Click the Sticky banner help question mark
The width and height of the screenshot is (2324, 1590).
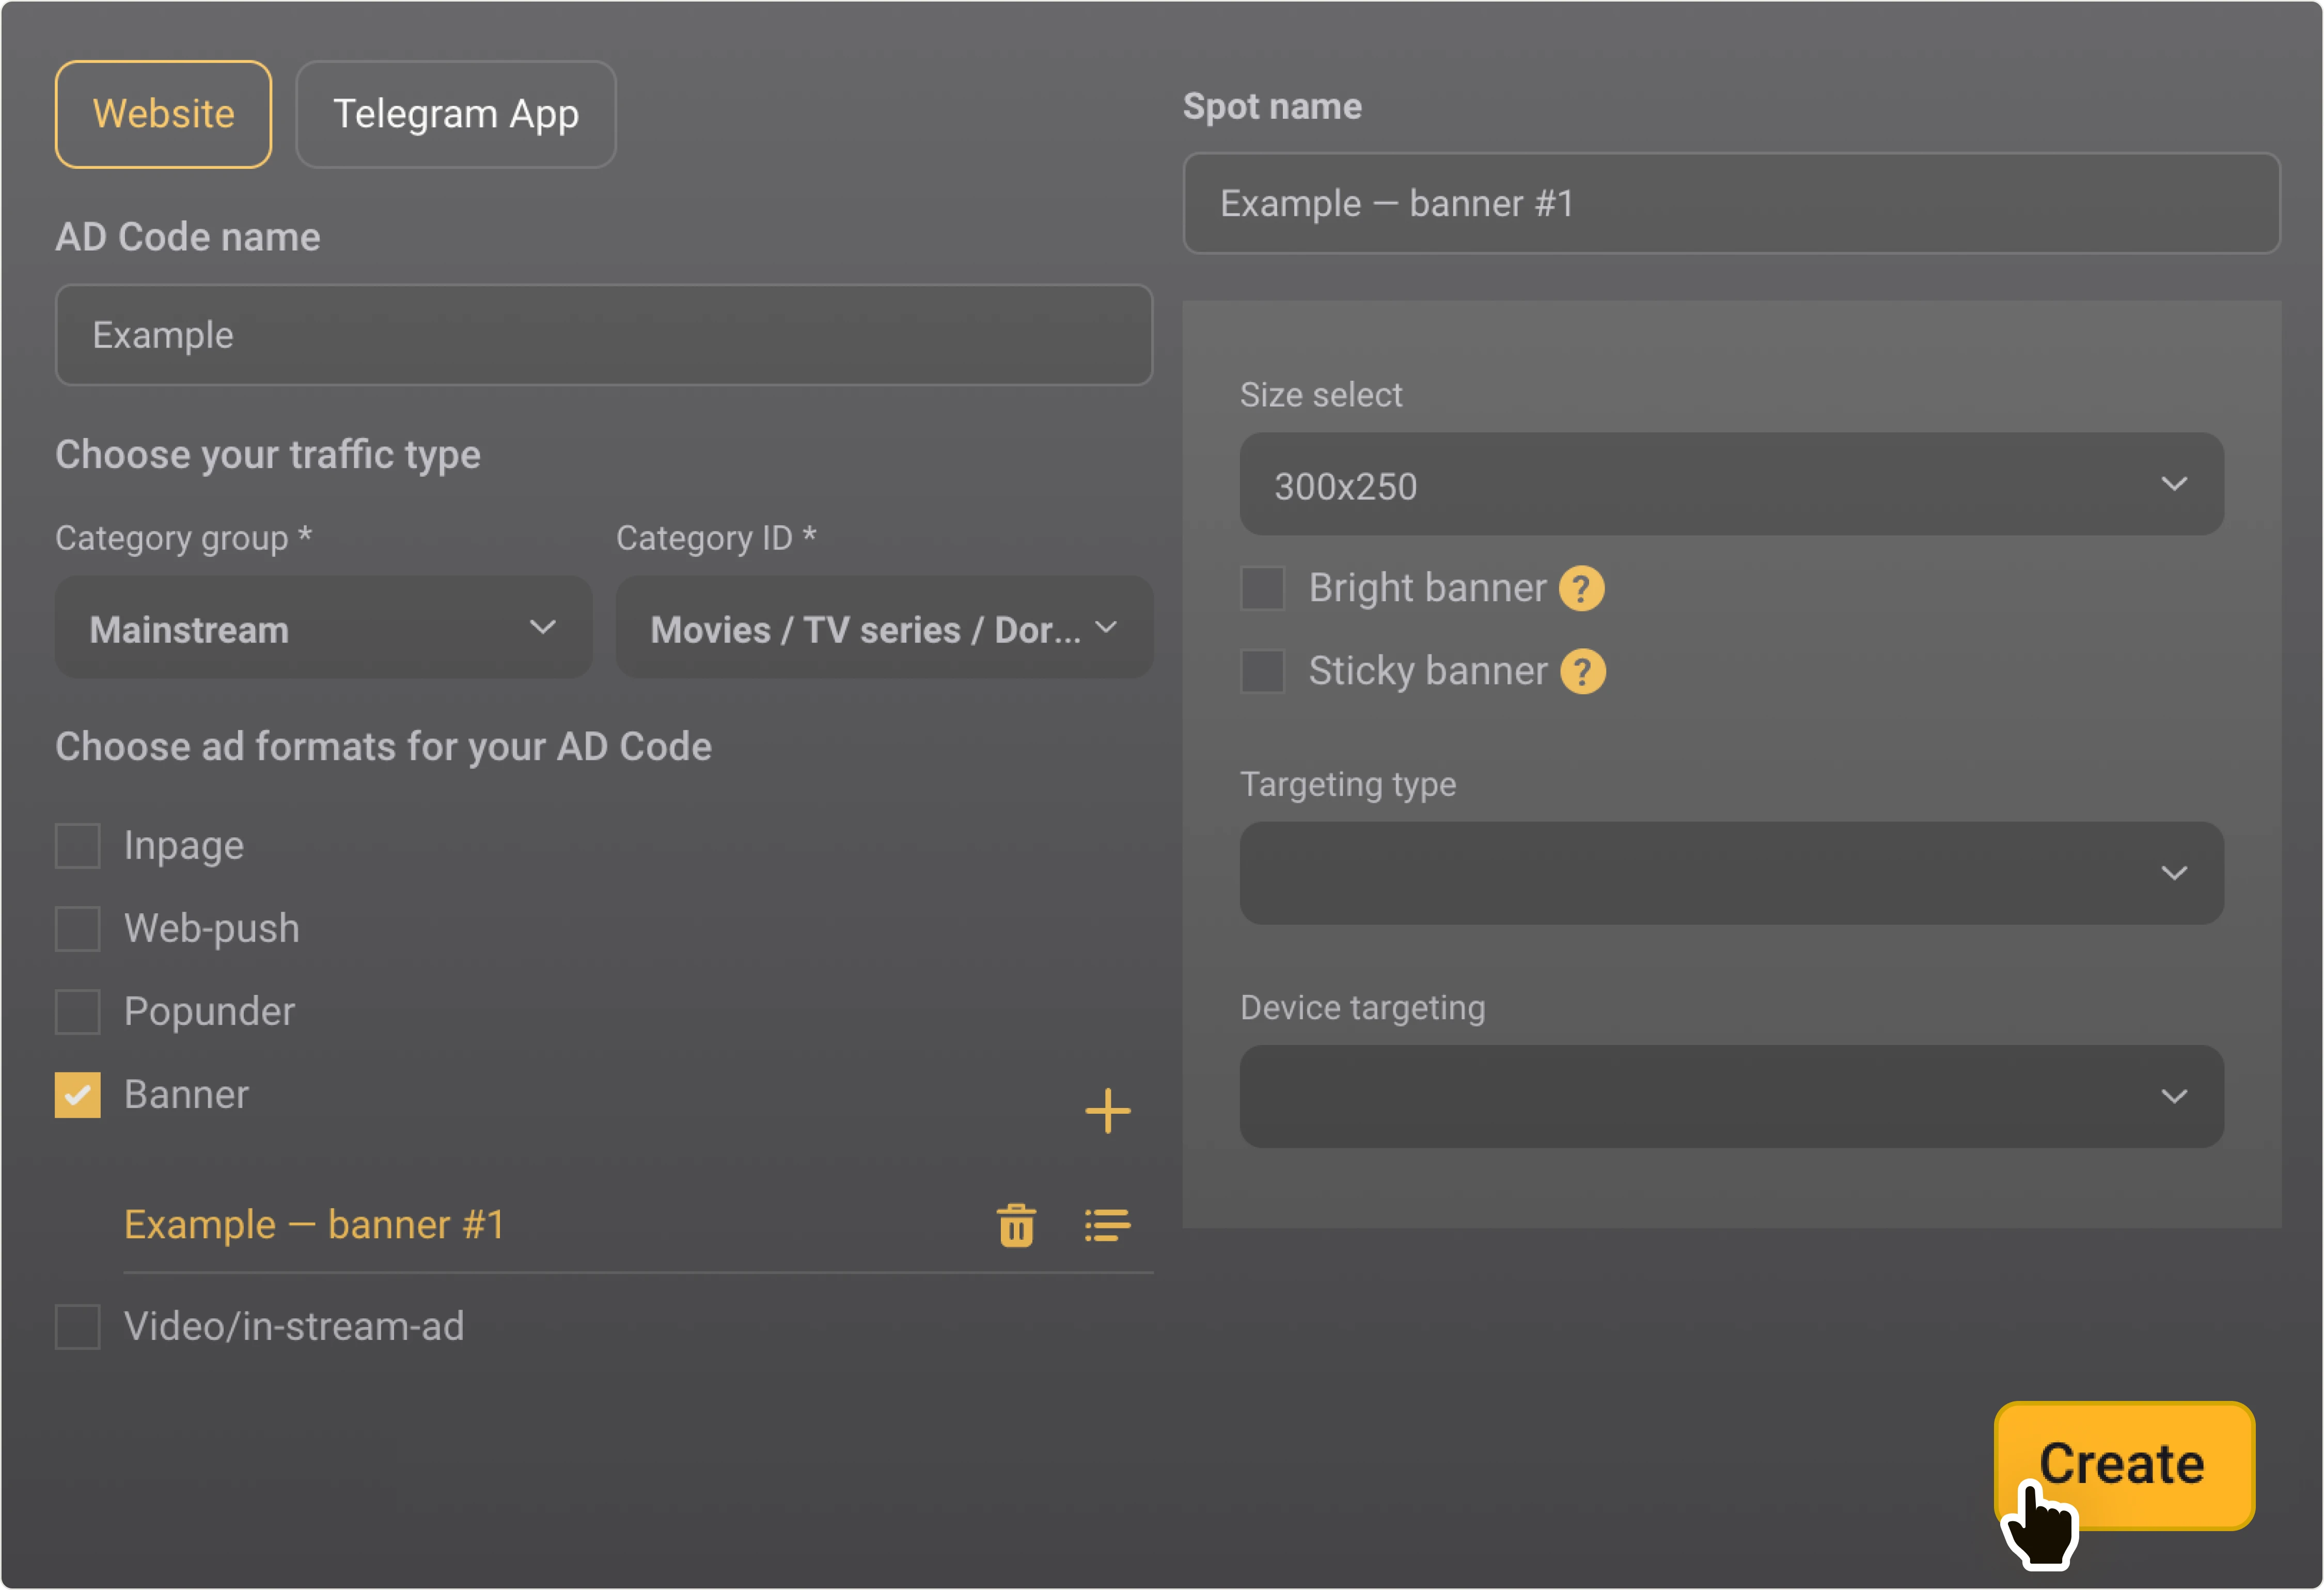click(1582, 671)
